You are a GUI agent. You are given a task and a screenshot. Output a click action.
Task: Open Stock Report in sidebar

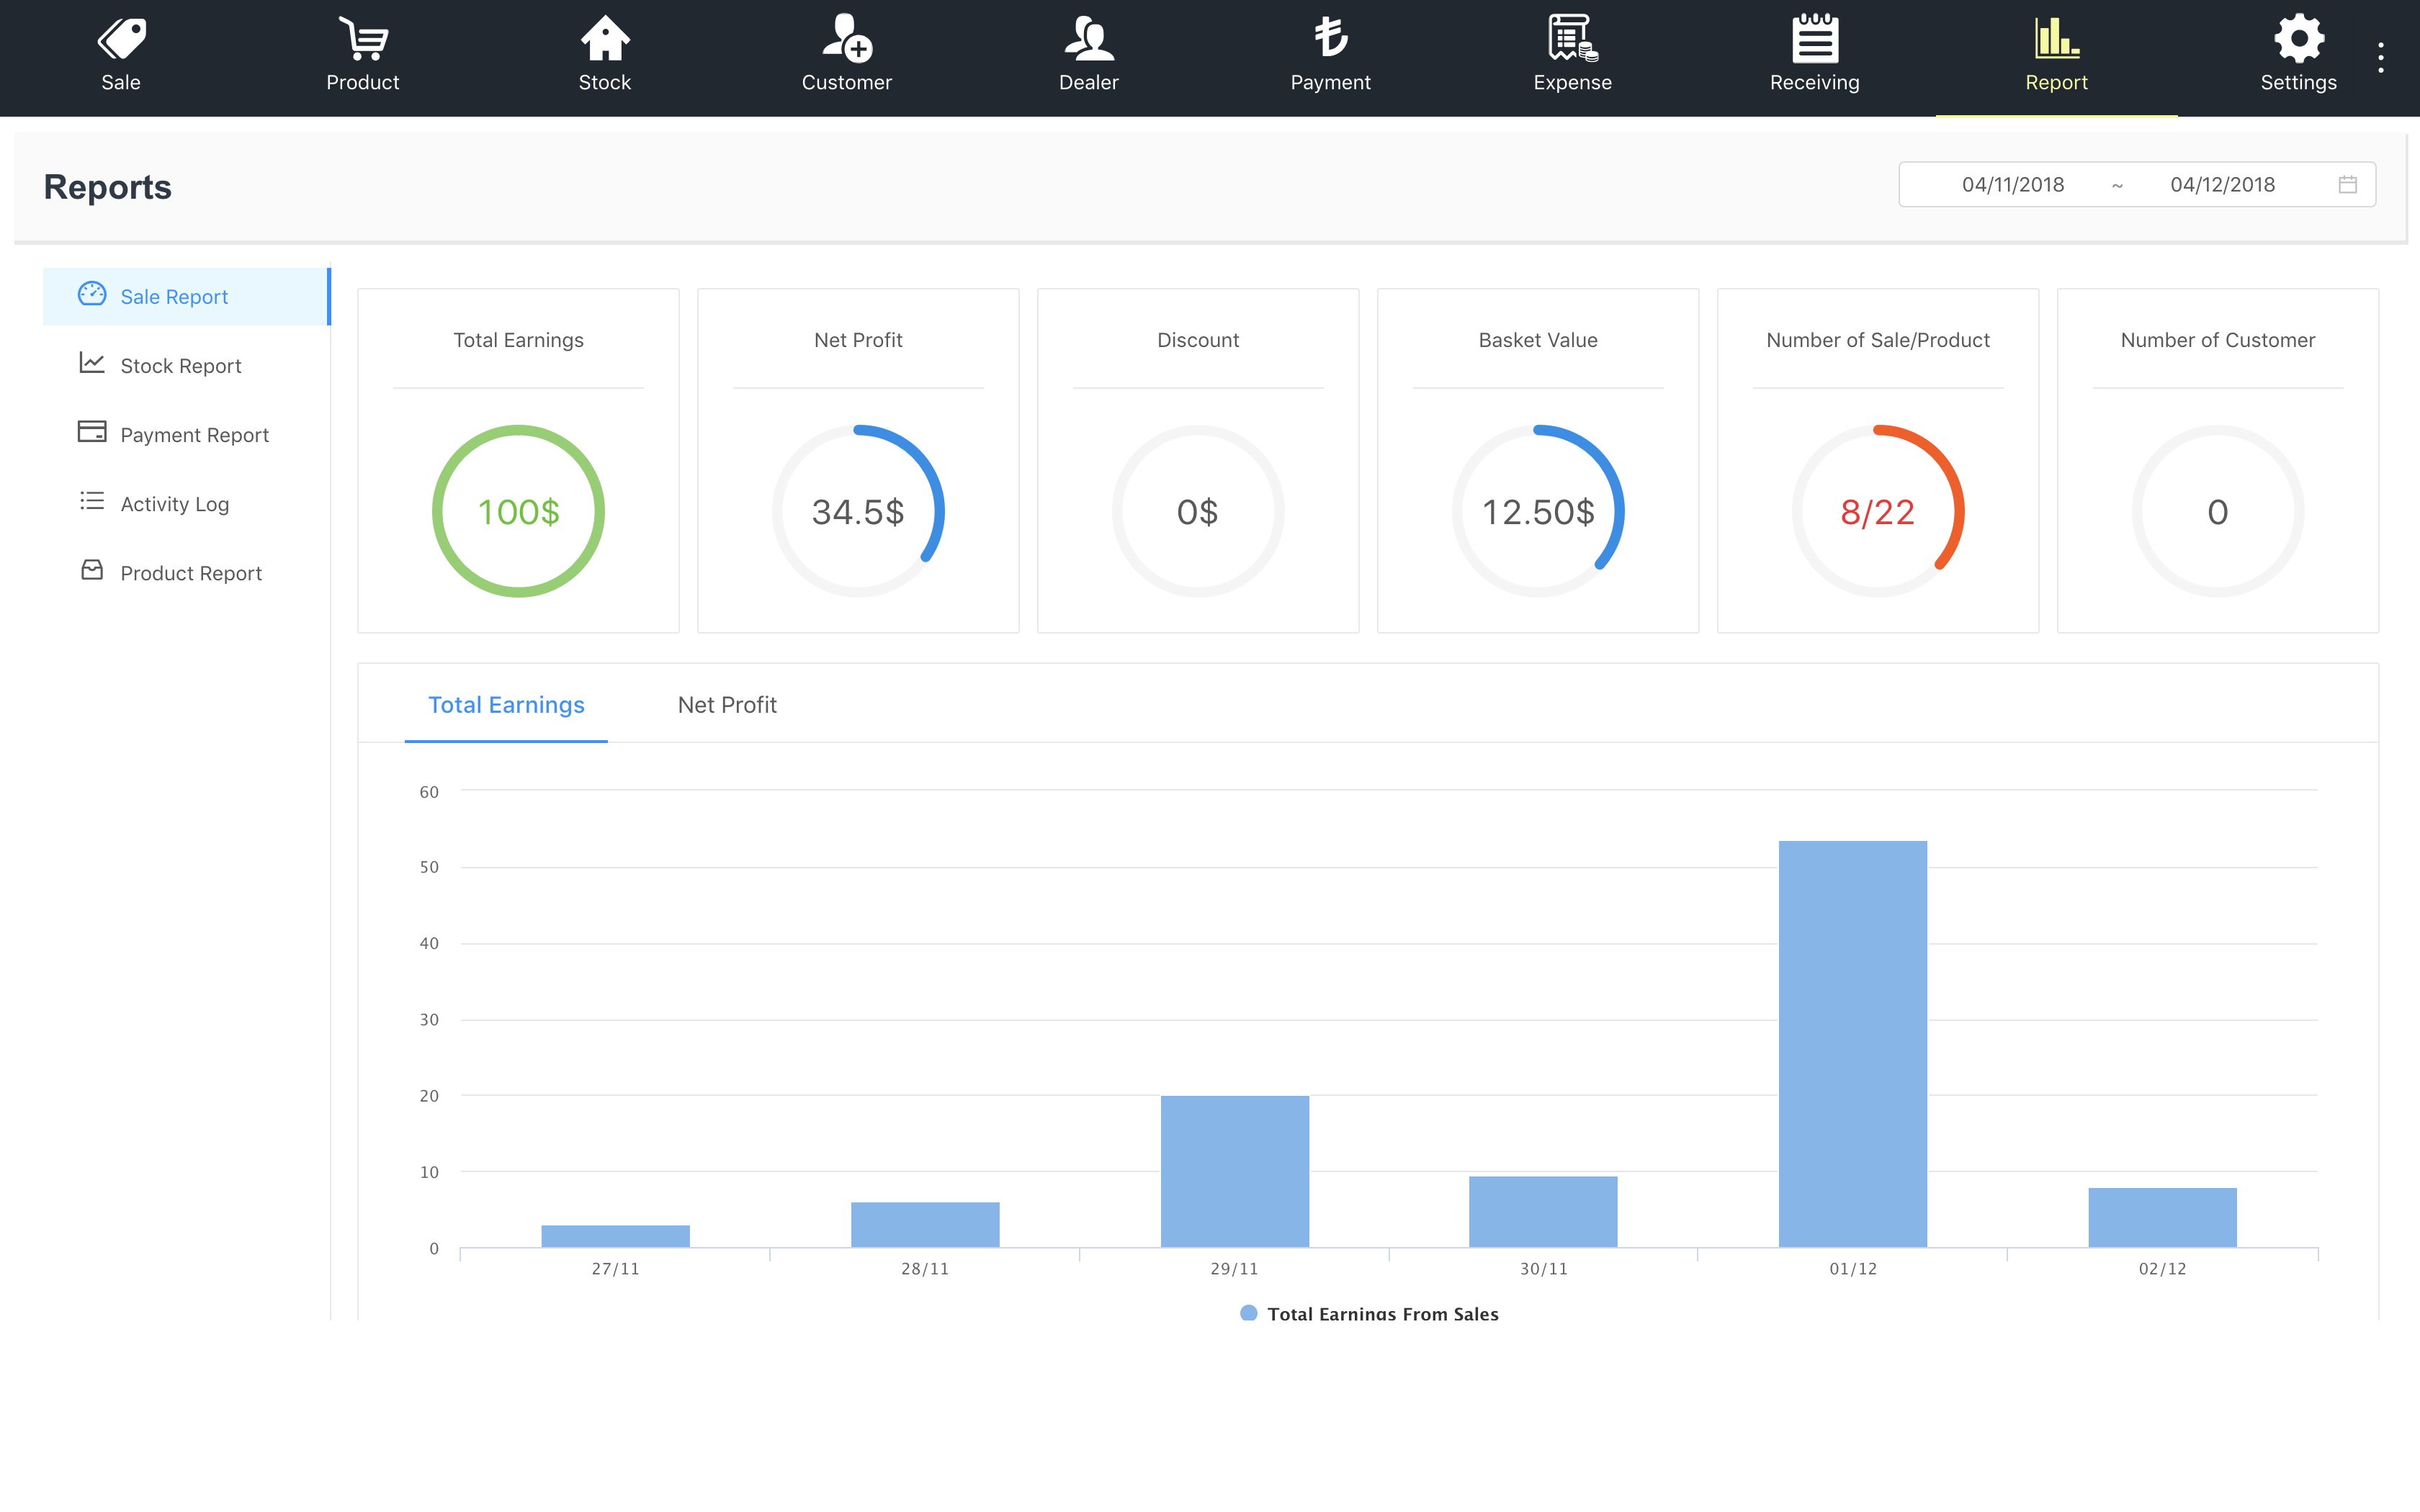point(180,366)
